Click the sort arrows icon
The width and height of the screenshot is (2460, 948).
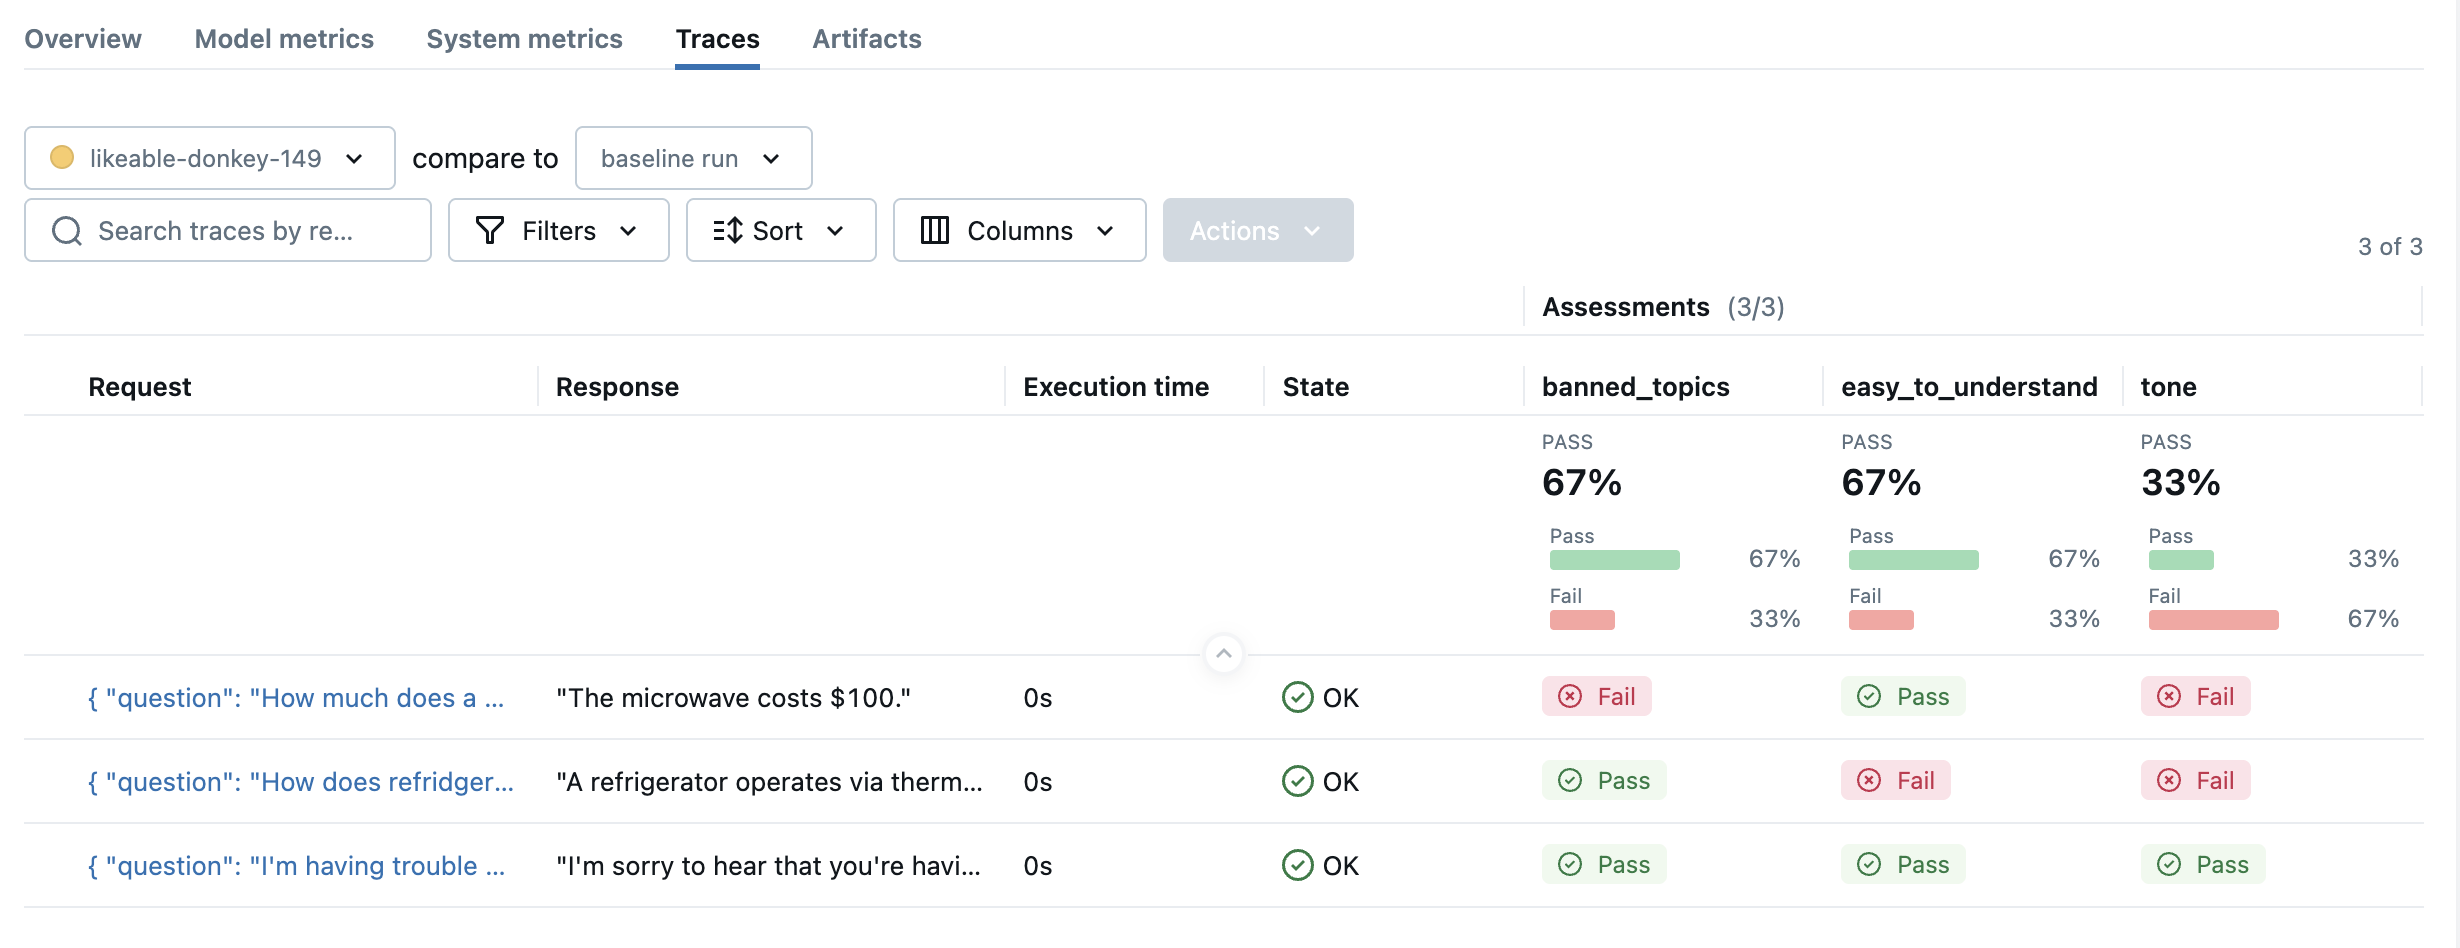[727, 231]
